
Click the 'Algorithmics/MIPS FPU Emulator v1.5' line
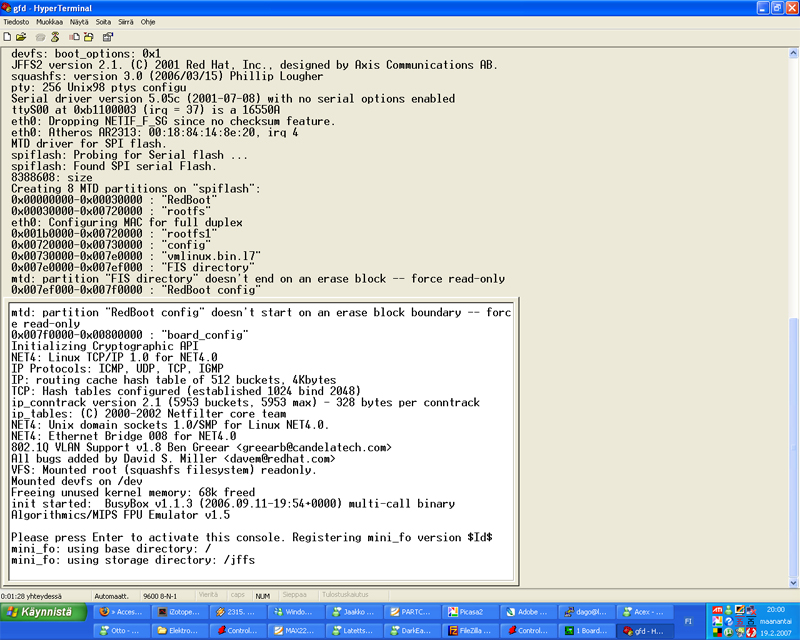tap(120, 514)
